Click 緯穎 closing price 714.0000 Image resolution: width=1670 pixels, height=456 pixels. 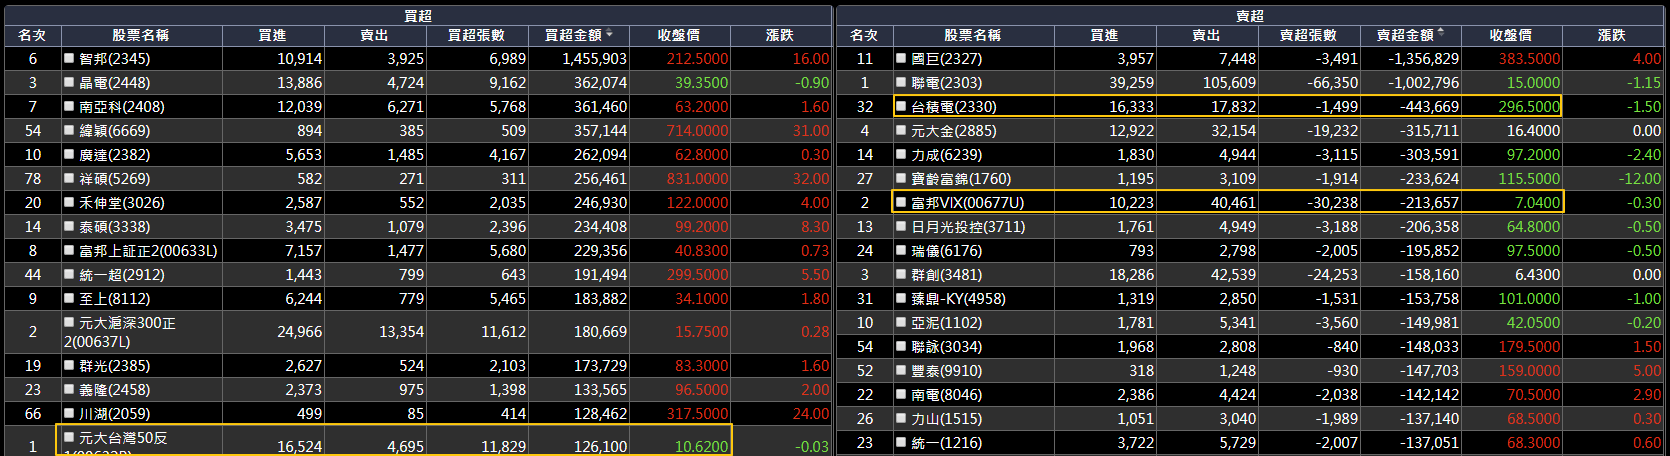pos(698,131)
